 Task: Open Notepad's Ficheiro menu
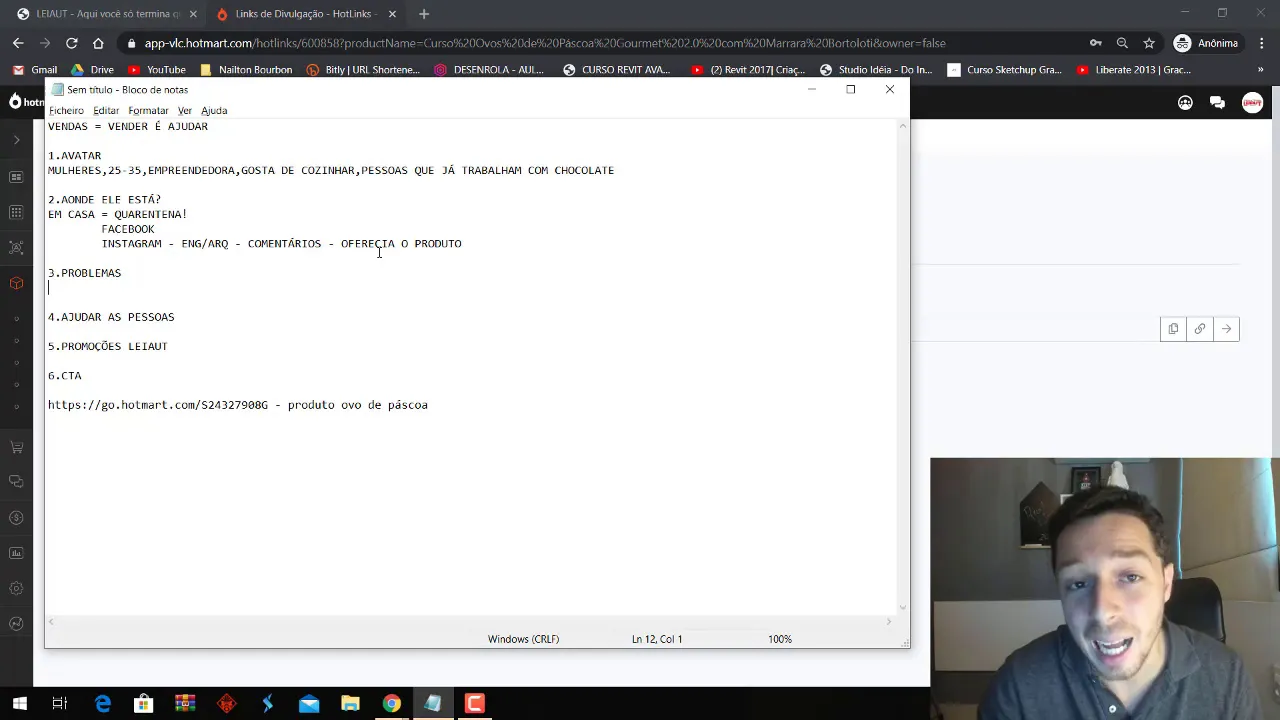click(66, 111)
